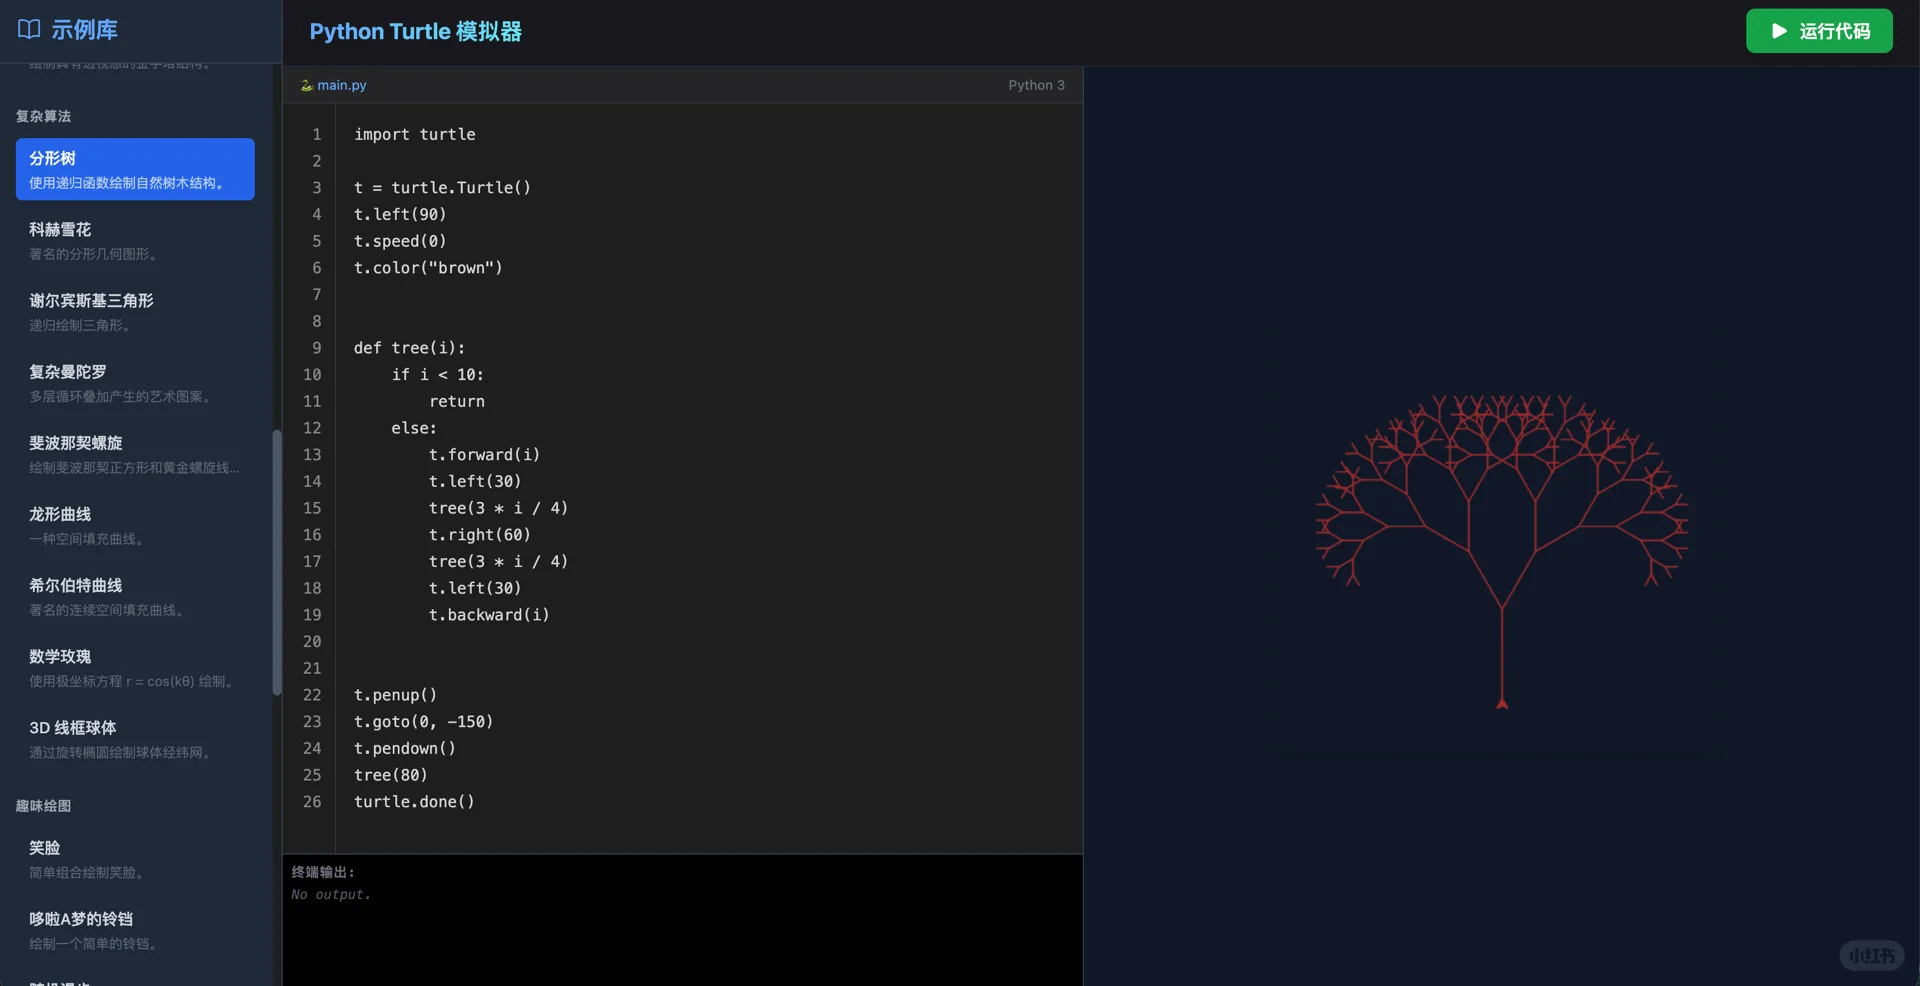
Task: Click the play triangle icon in 运行代码 button
Action: coord(1778,30)
